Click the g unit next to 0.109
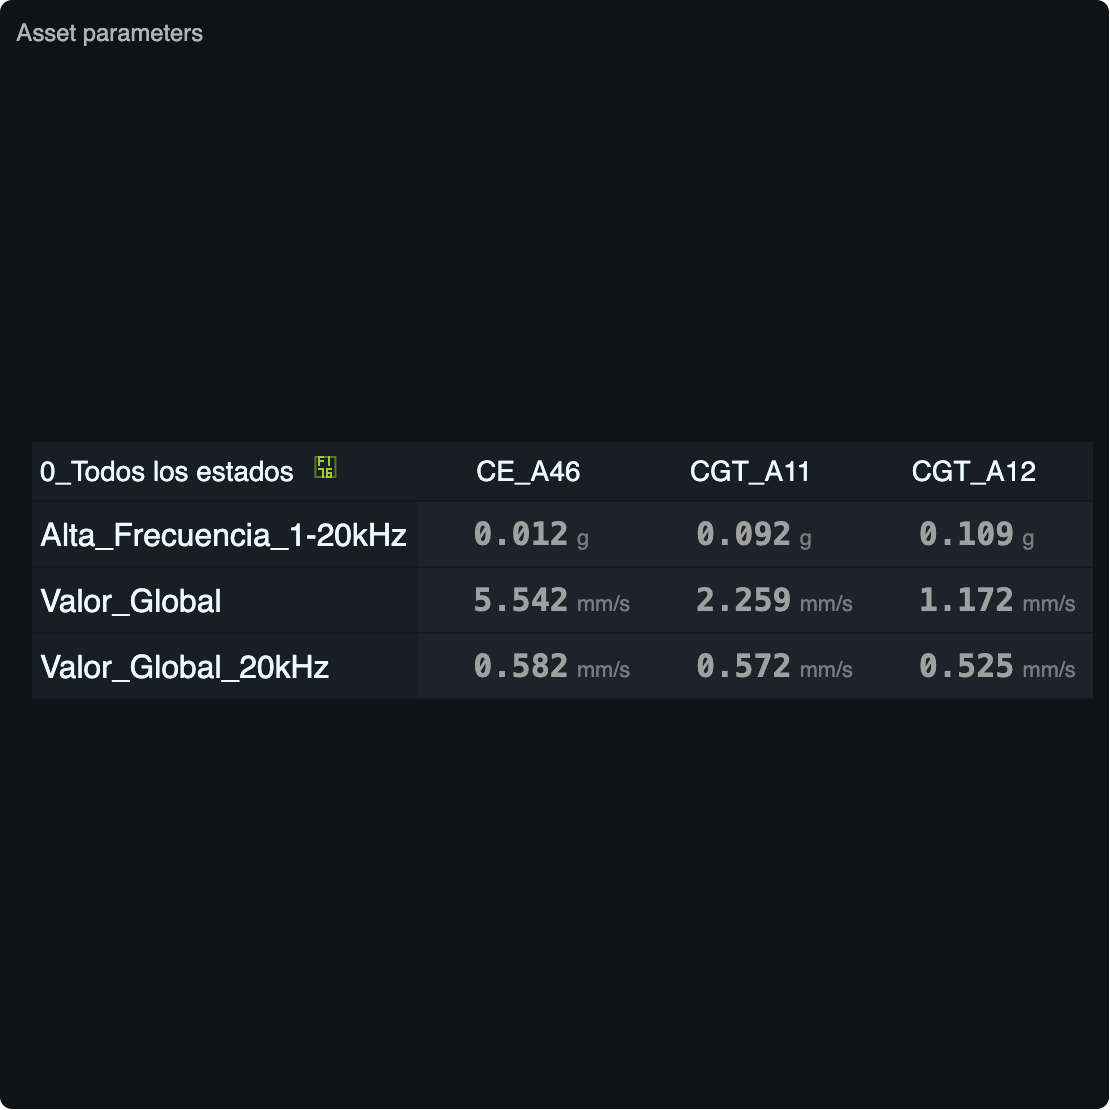The height and width of the screenshot is (1110, 1110). point(1028,539)
